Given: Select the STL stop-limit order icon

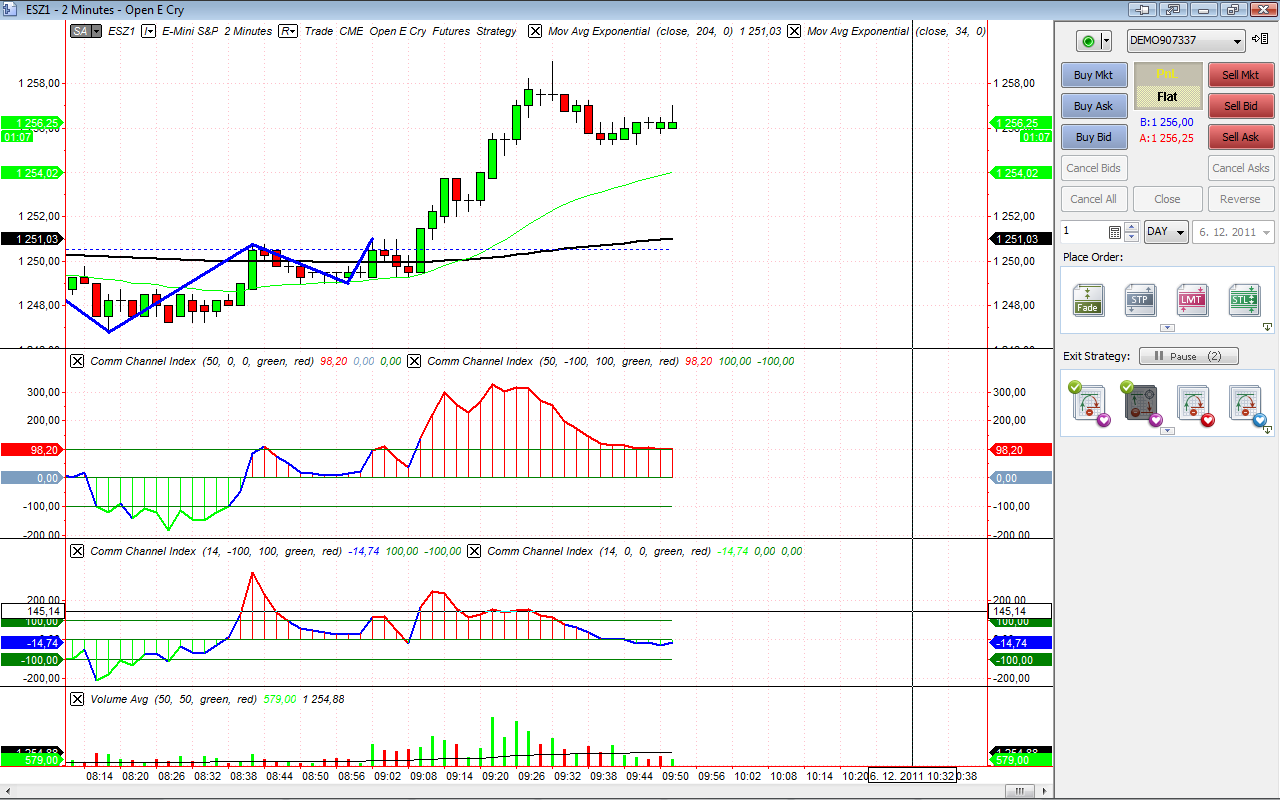Looking at the screenshot, I should (x=1244, y=299).
